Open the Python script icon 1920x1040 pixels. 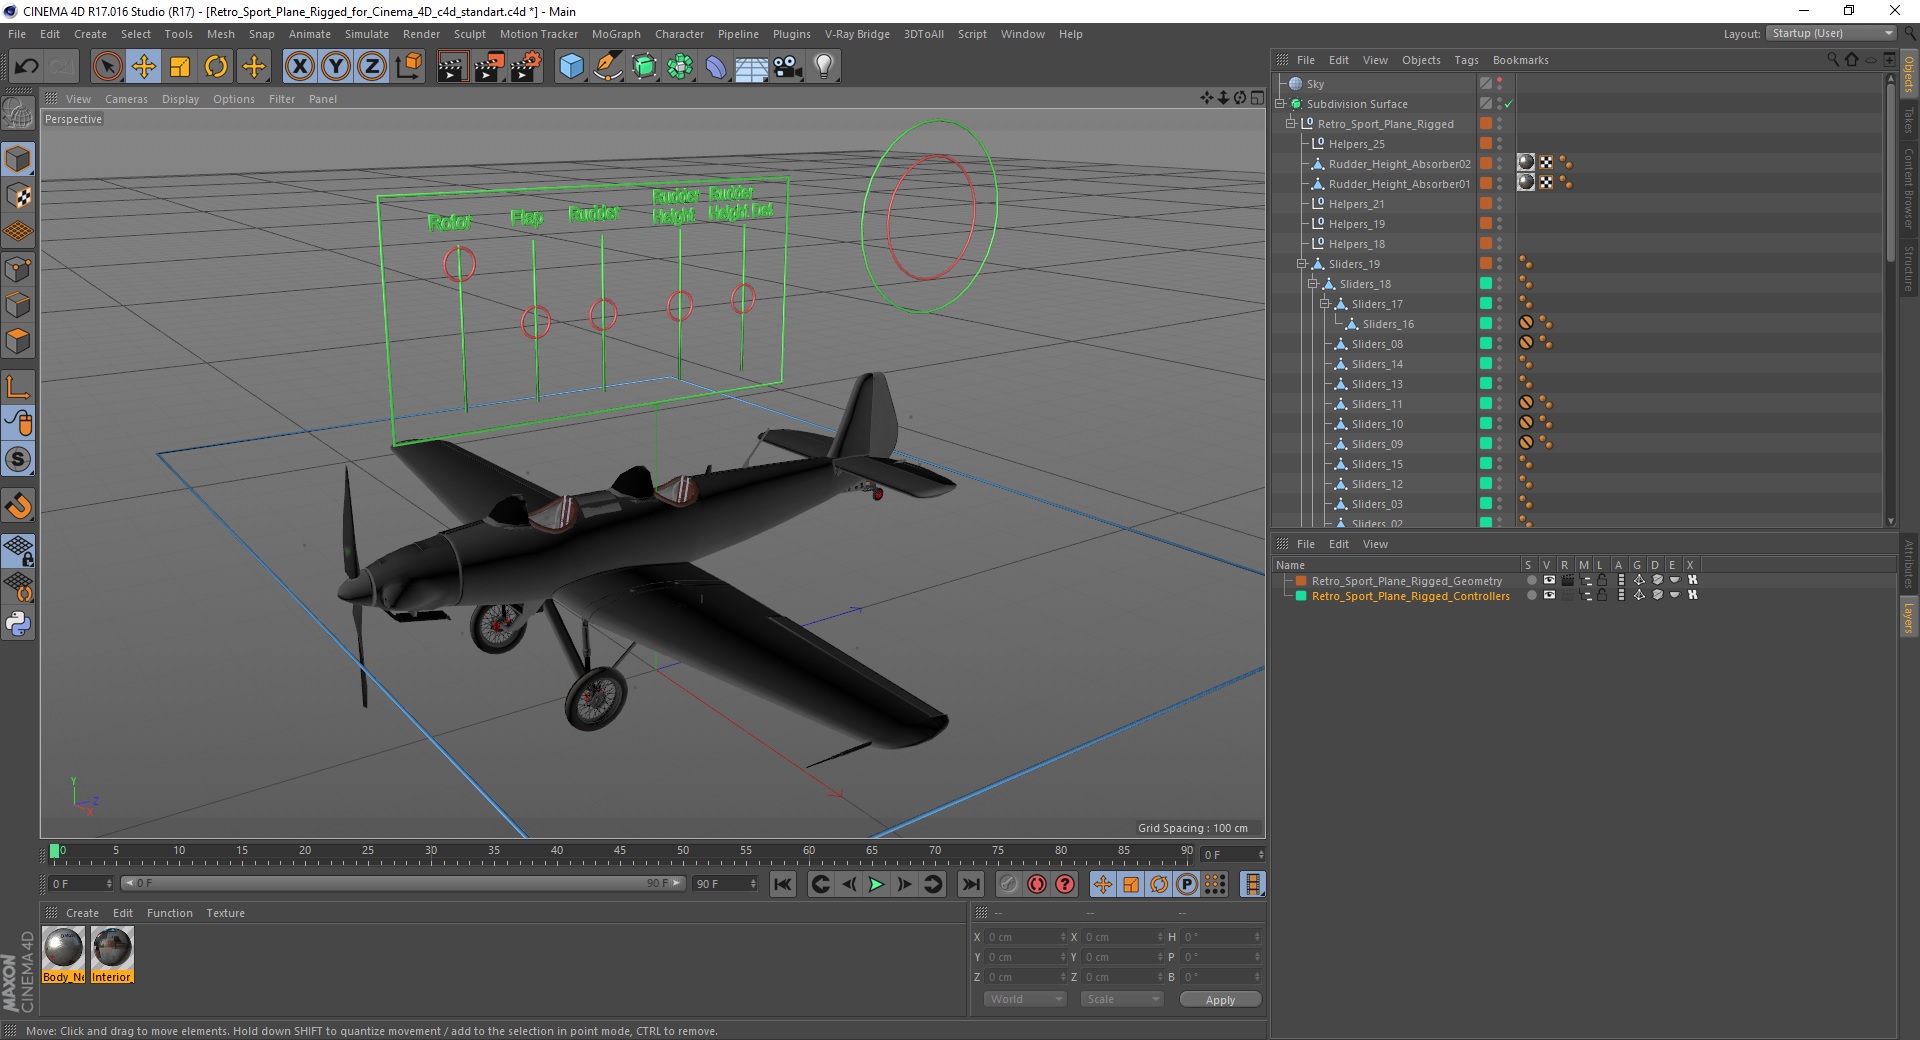coord(18,624)
